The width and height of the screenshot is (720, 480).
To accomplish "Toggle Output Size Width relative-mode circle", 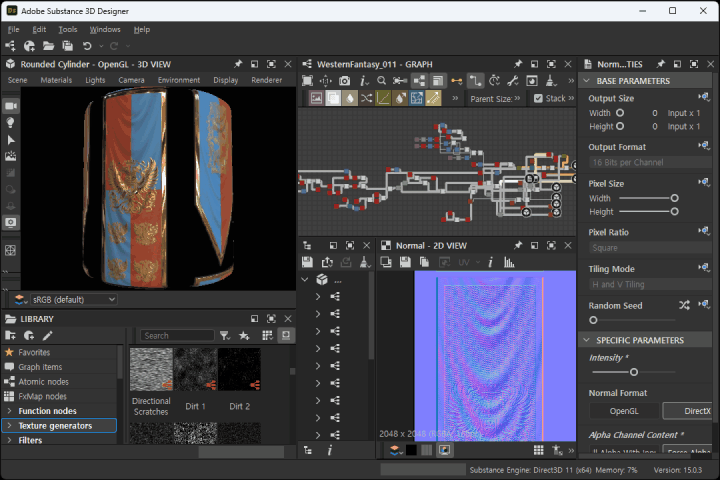I will [x=620, y=113].
